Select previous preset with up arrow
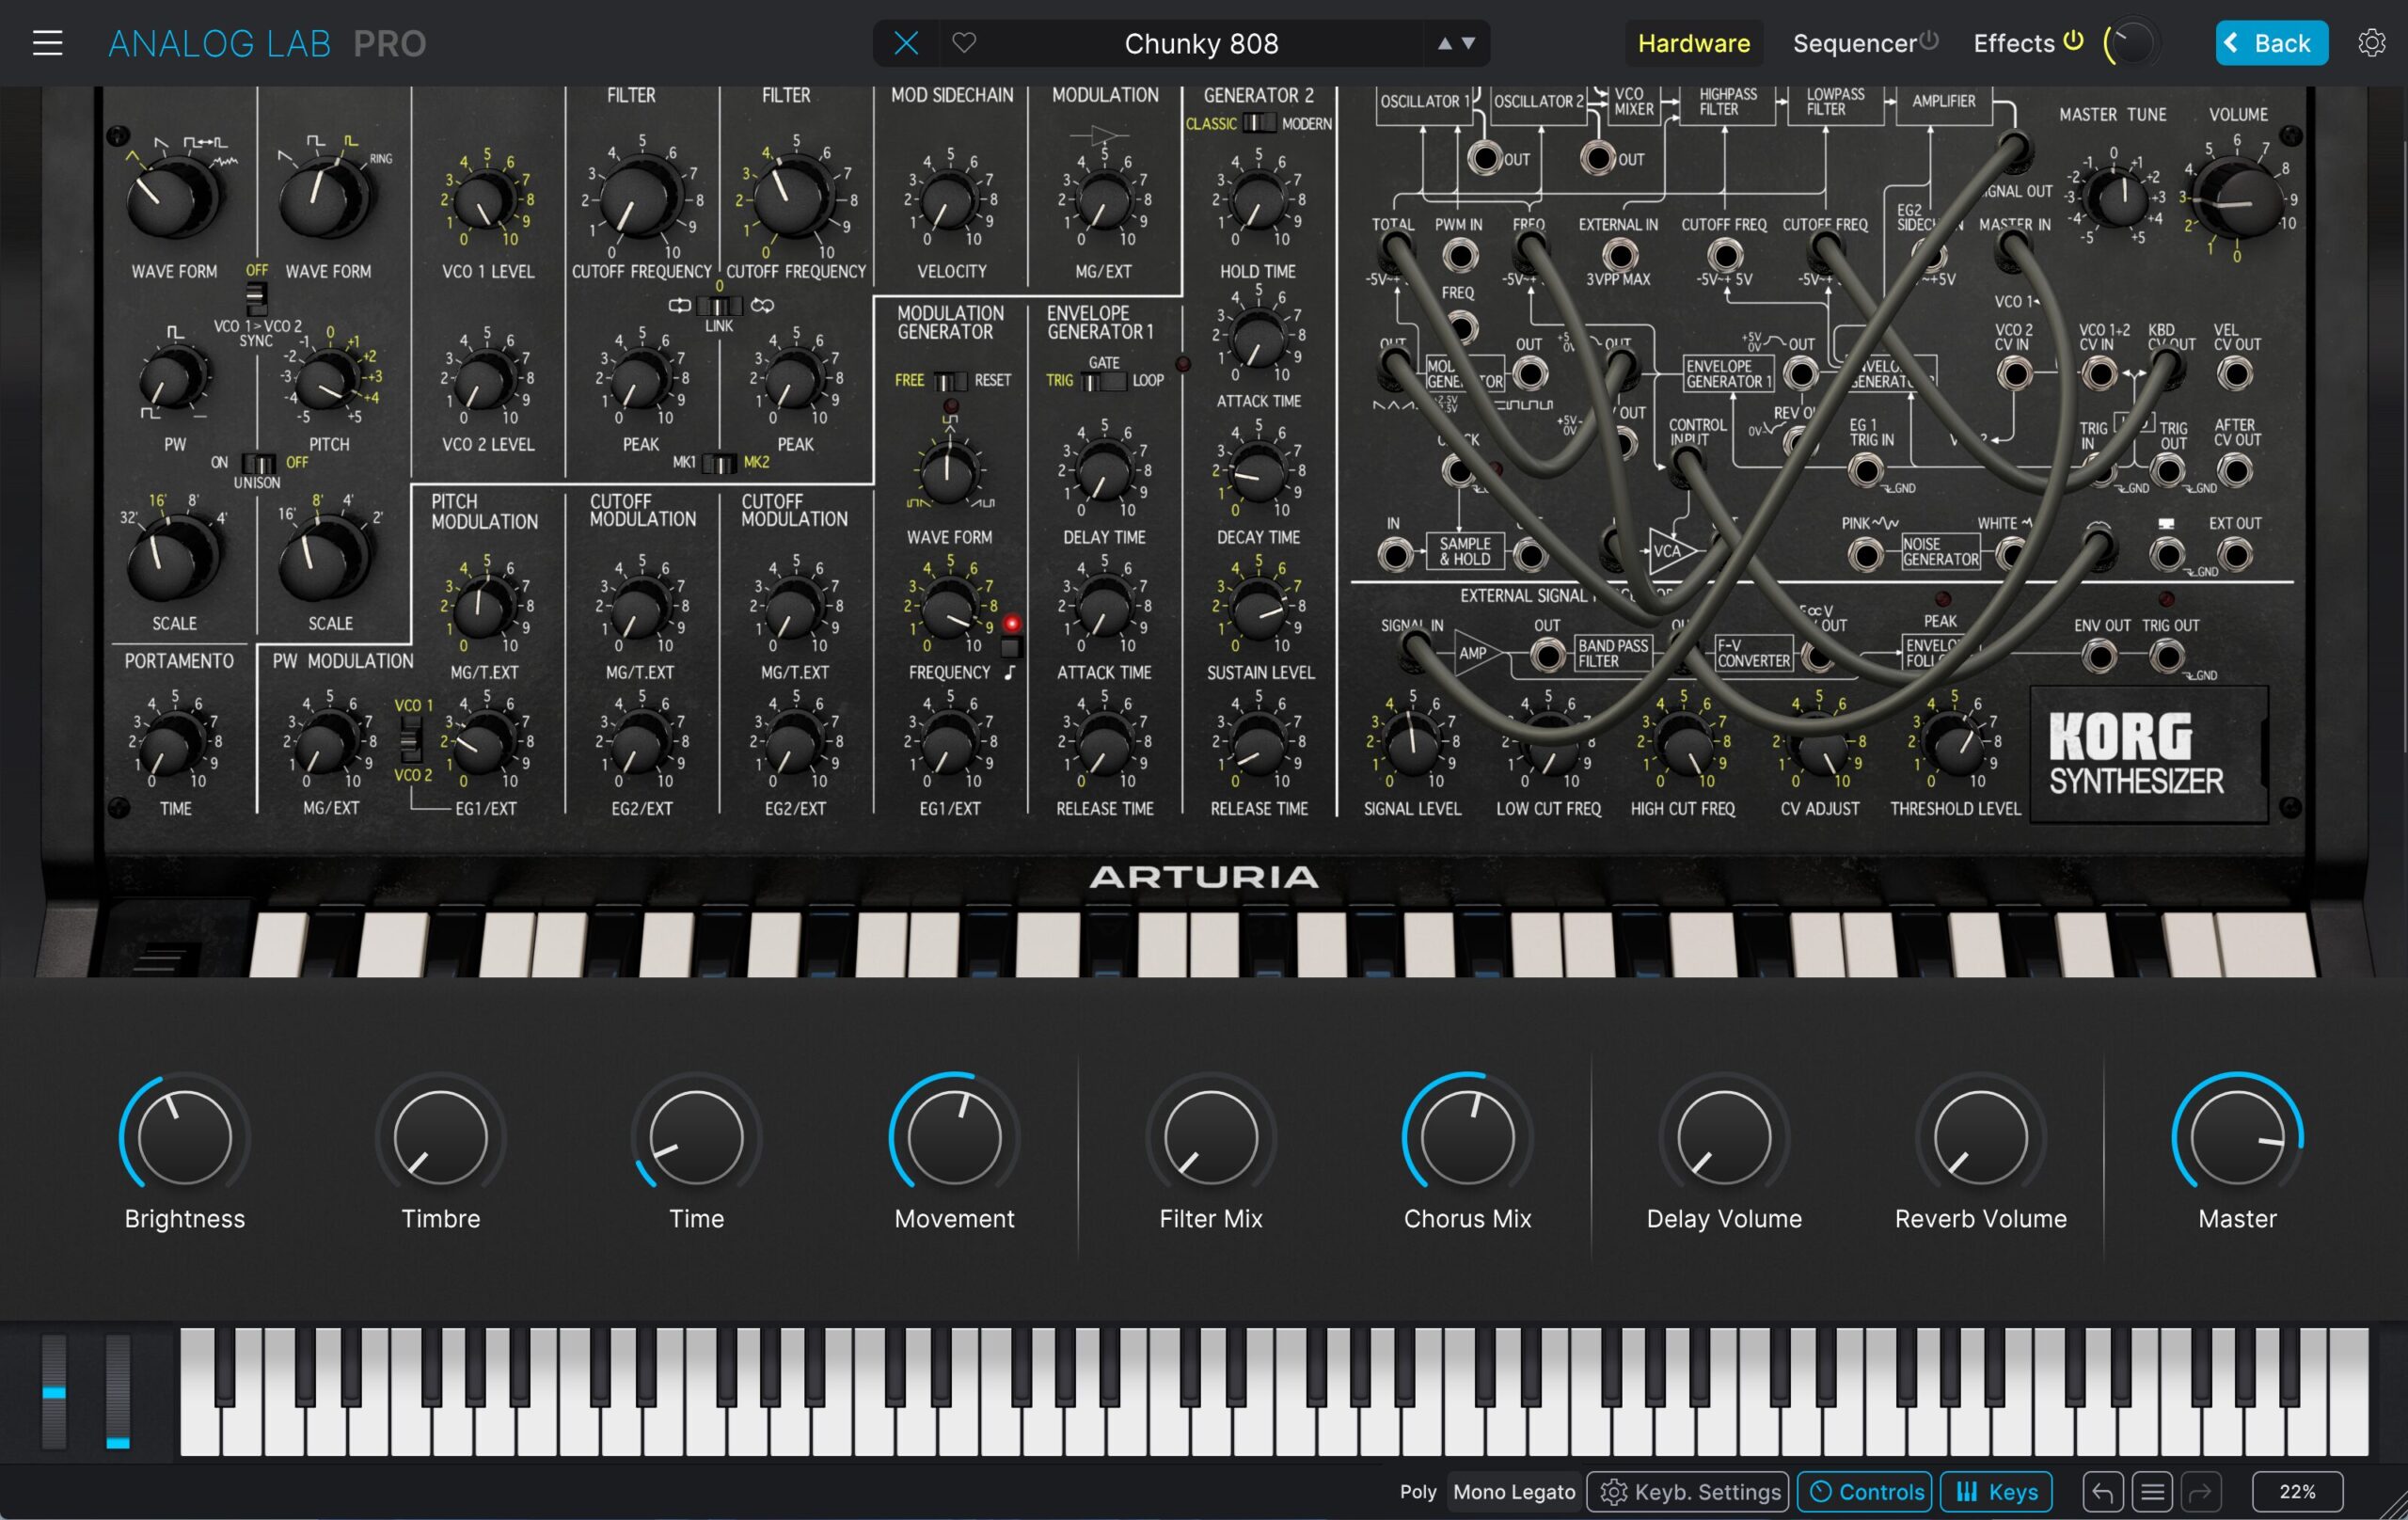 coord(1444,43)
